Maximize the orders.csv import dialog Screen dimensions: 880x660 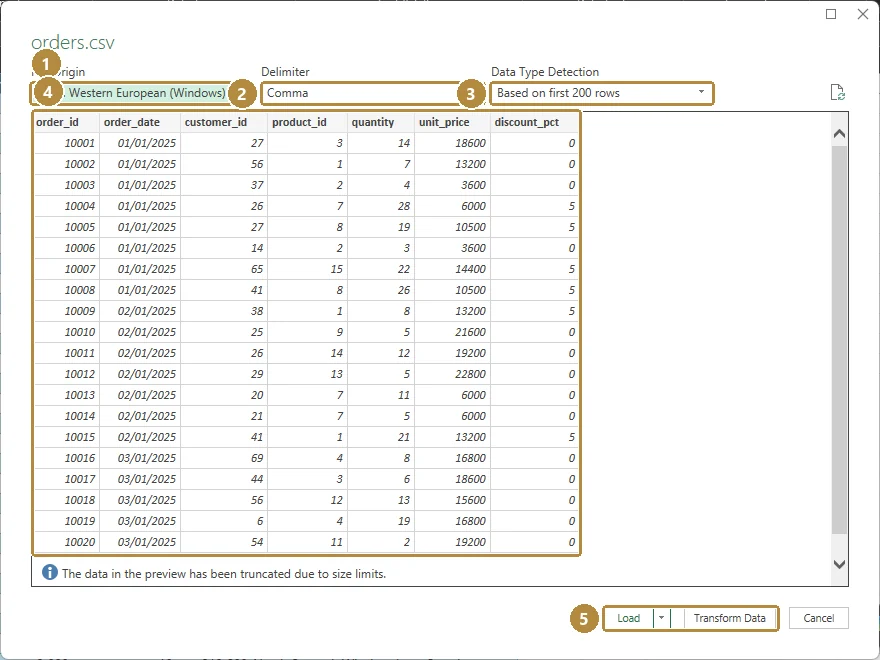point(831,14)
